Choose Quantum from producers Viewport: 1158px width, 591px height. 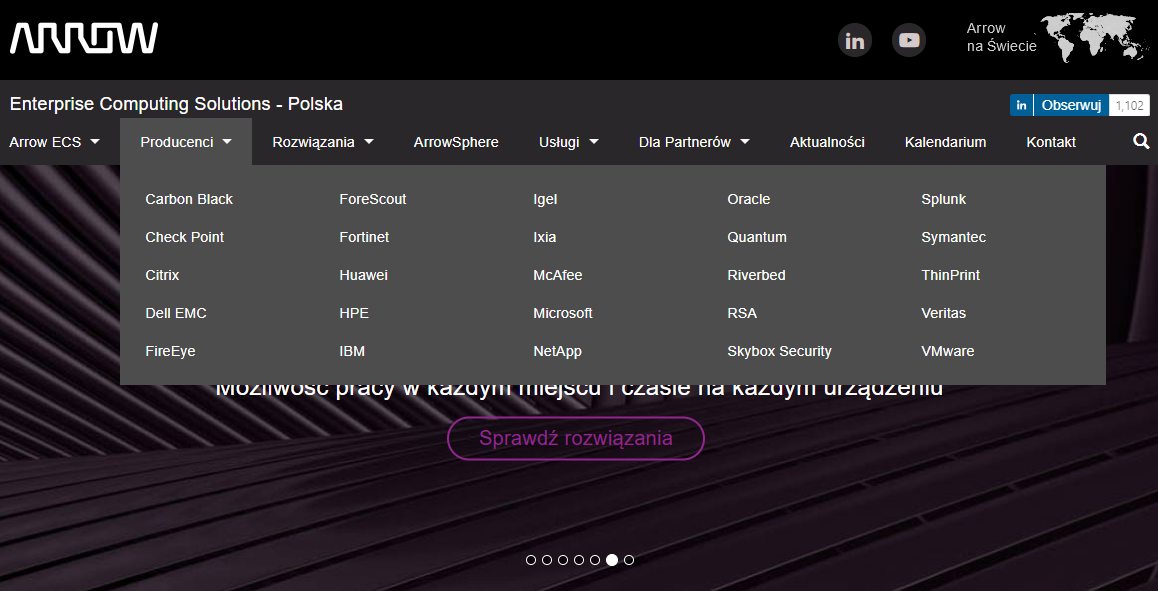pyautogui.click(x=757, y=237)
